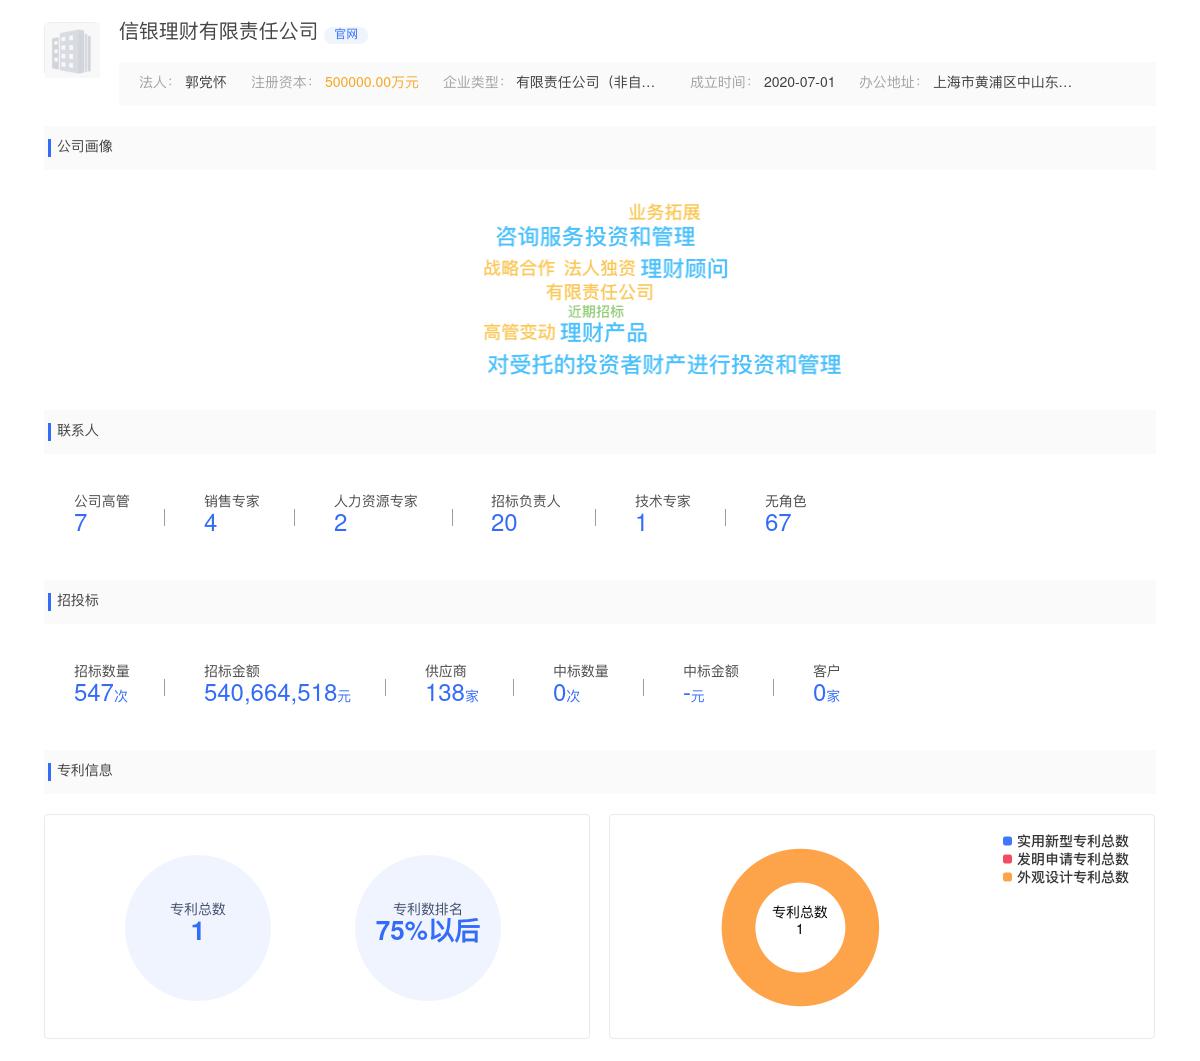Toggle 发明申请专利总数 series in legend
The image size is (1200, 1061).
coord(1070,861)
